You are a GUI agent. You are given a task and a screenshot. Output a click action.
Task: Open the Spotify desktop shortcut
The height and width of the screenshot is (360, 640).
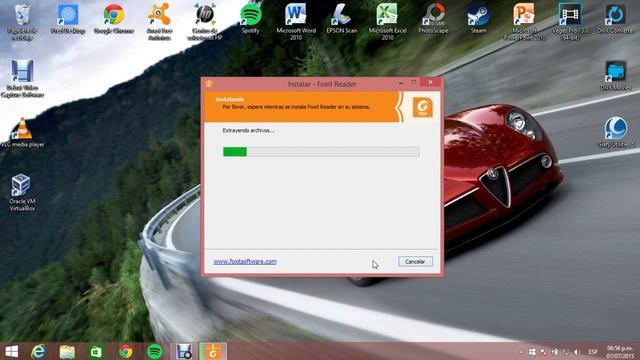(250, 18)
